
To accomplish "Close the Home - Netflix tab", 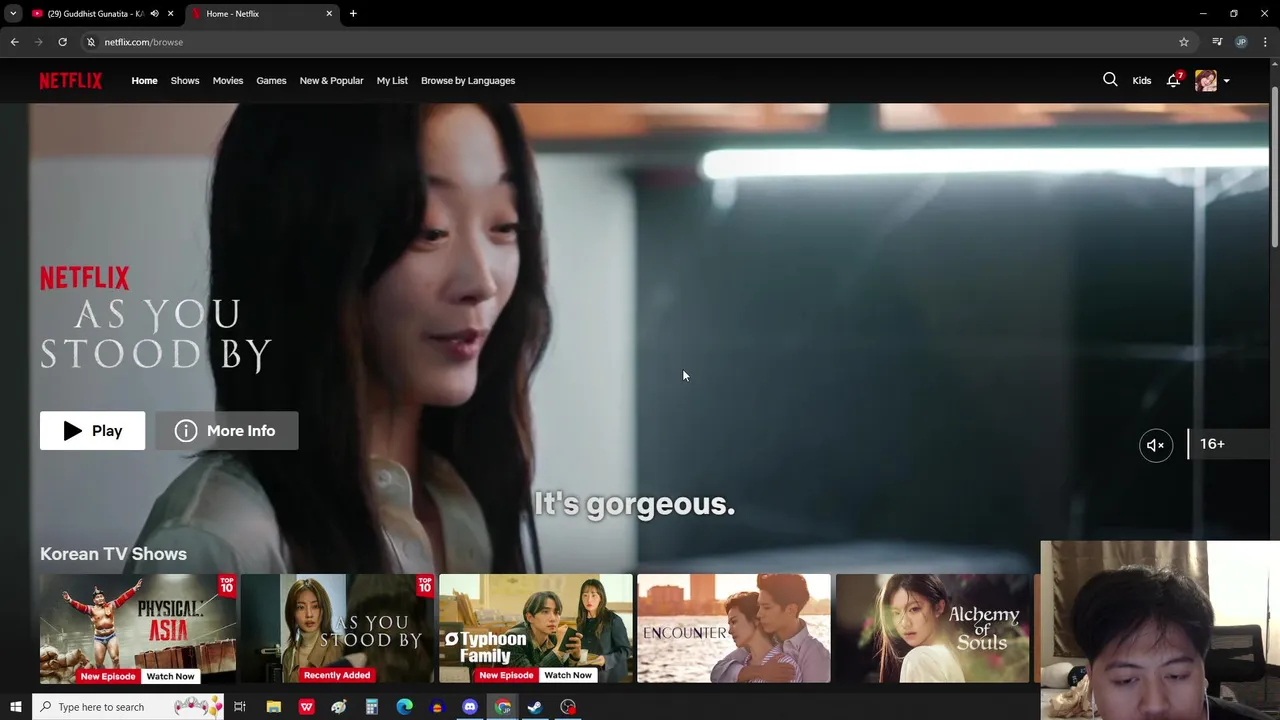I will 329,14.
